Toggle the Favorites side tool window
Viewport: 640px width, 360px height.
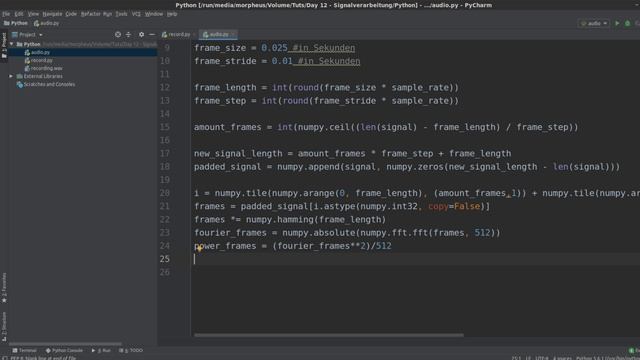click(x=4, y=288)
